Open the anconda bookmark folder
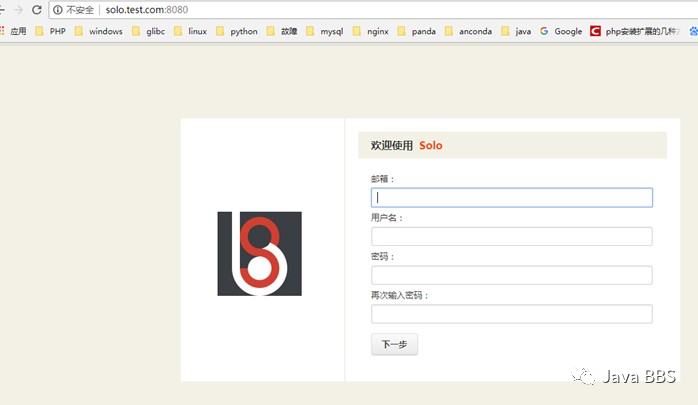This screenshot has height=405, width=698. coord(468,31)
